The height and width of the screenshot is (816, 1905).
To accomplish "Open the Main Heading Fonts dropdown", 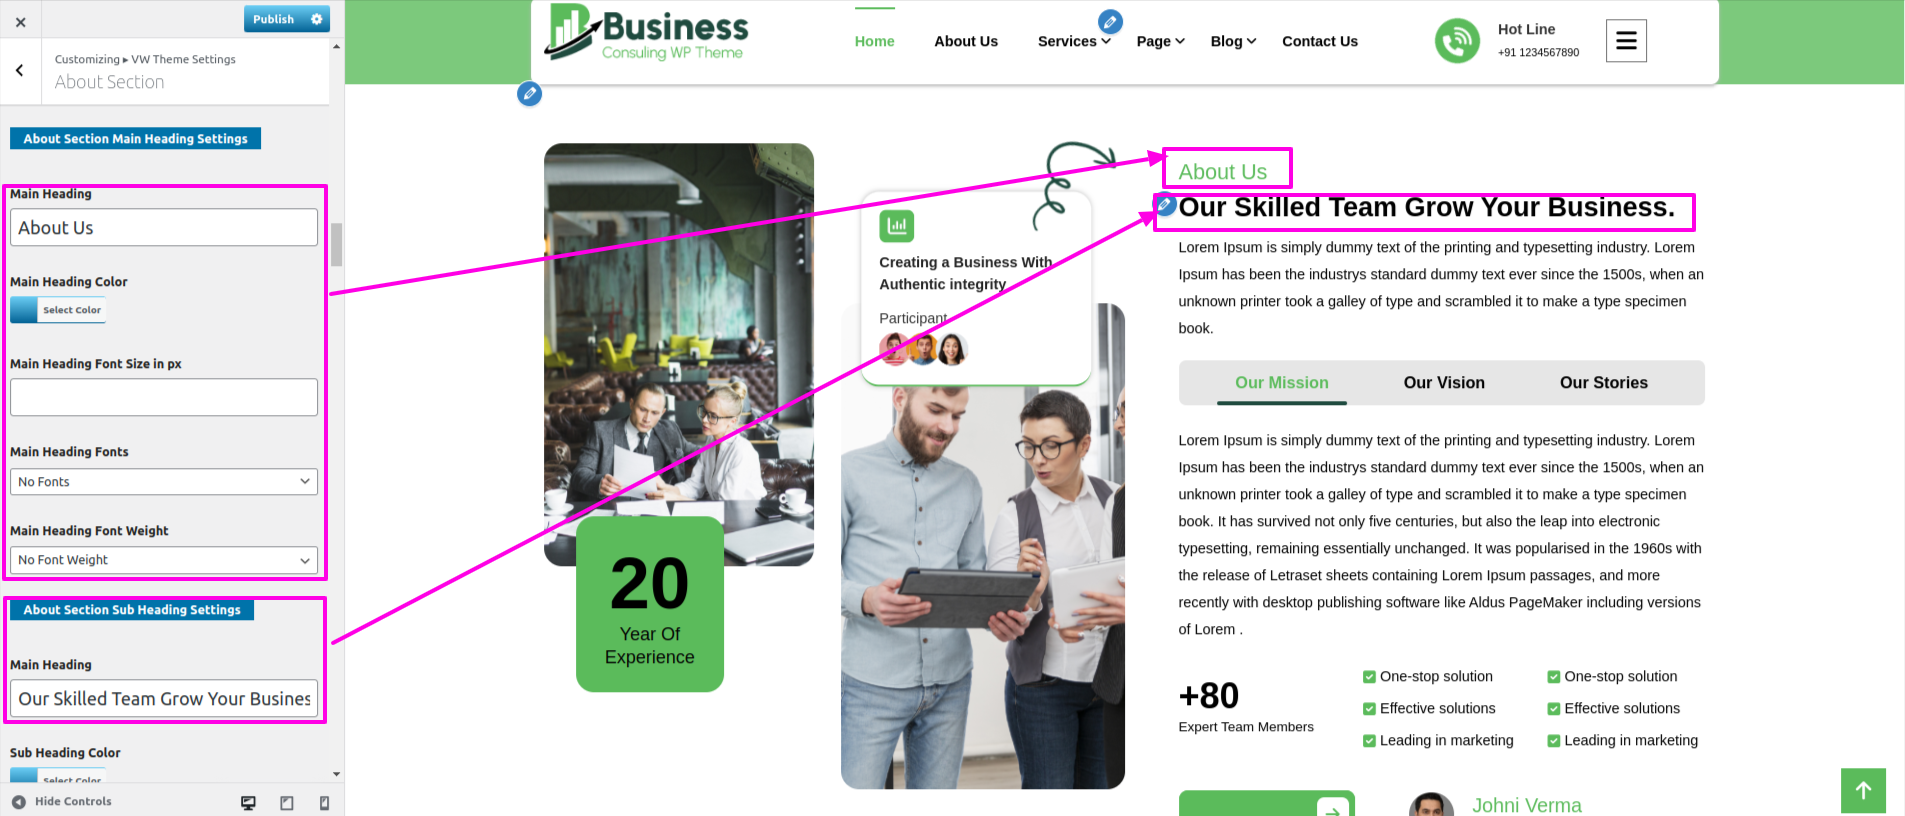I will pos(164,482).
